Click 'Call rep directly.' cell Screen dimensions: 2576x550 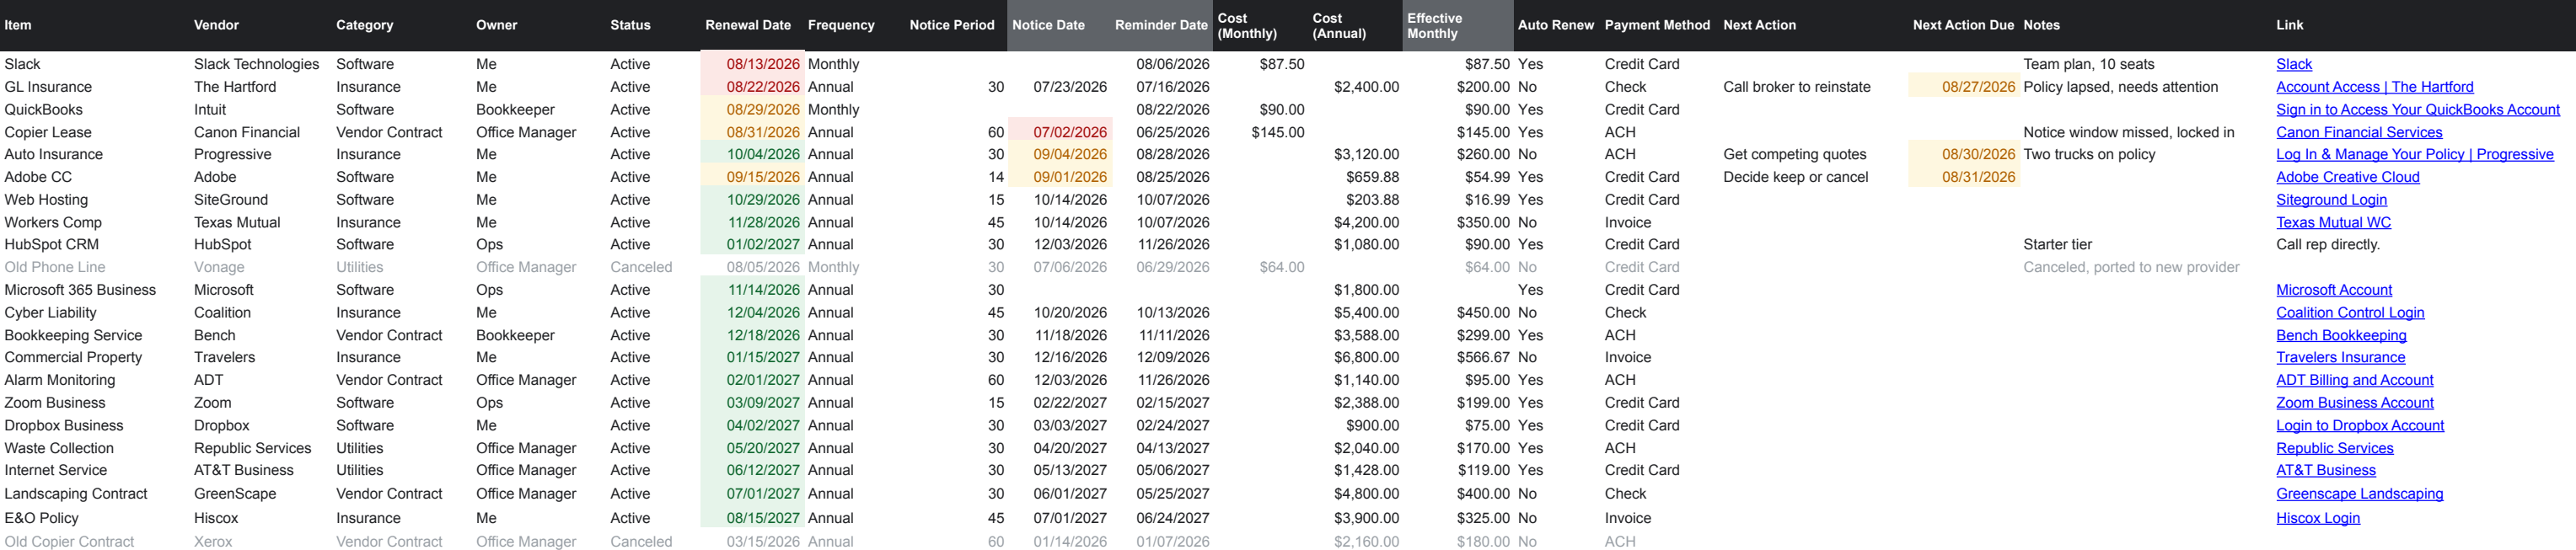coord(2327,244)
